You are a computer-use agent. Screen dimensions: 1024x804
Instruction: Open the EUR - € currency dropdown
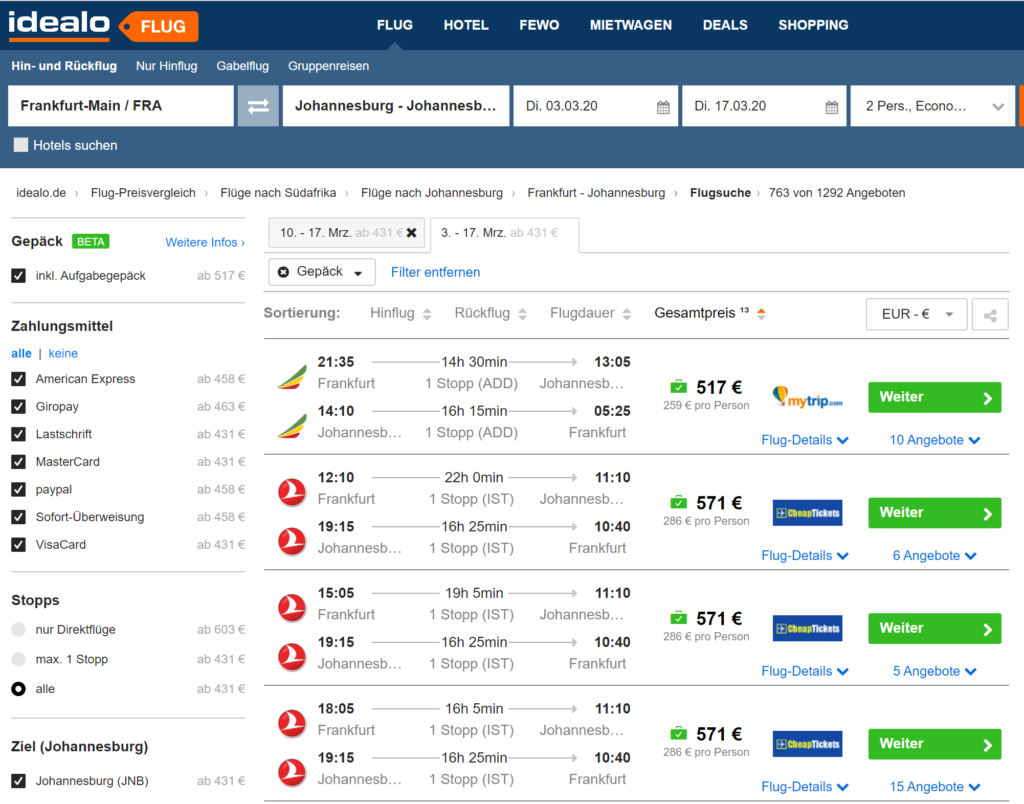(x=916, y=314)
